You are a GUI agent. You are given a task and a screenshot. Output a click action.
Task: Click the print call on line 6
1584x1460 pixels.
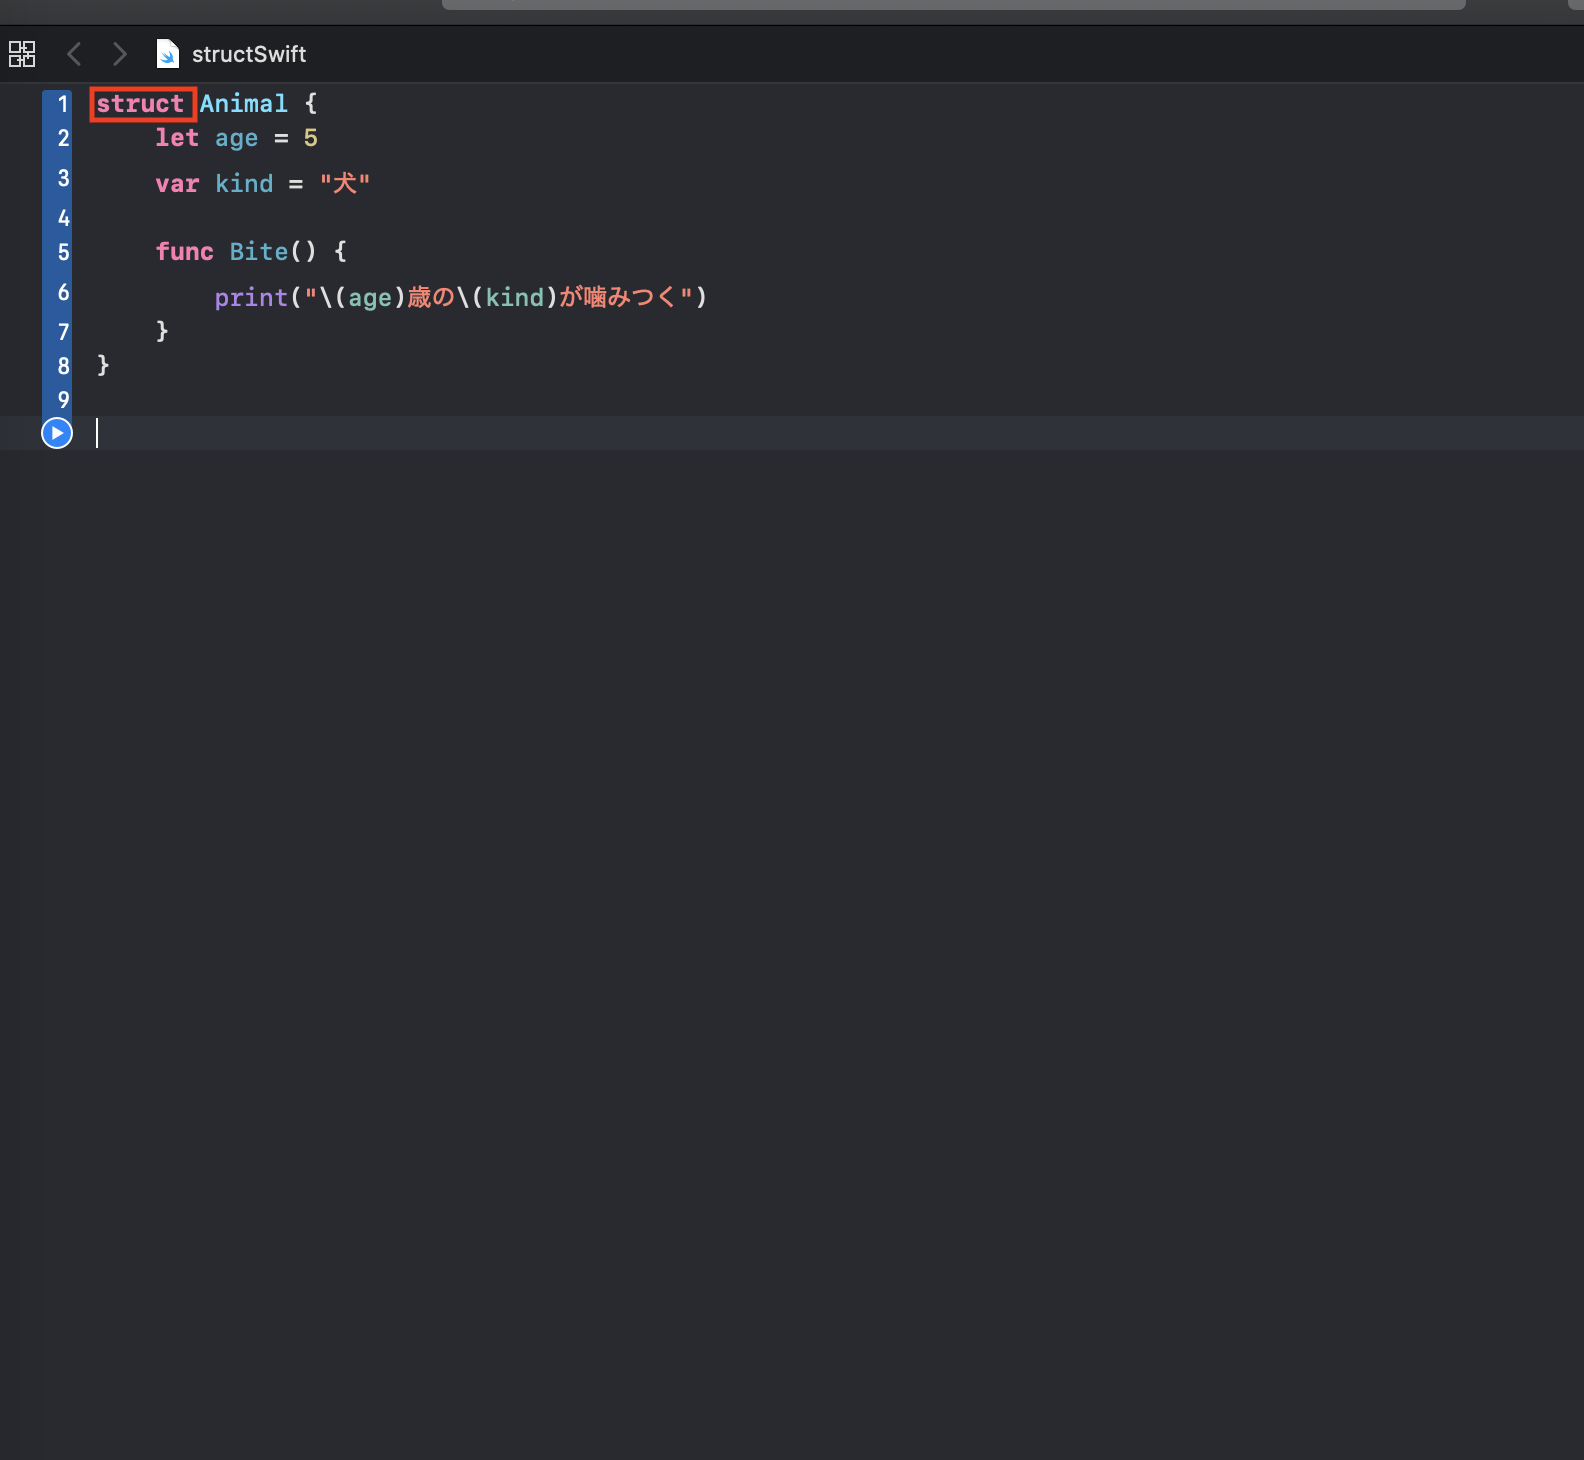pos(251,298)
